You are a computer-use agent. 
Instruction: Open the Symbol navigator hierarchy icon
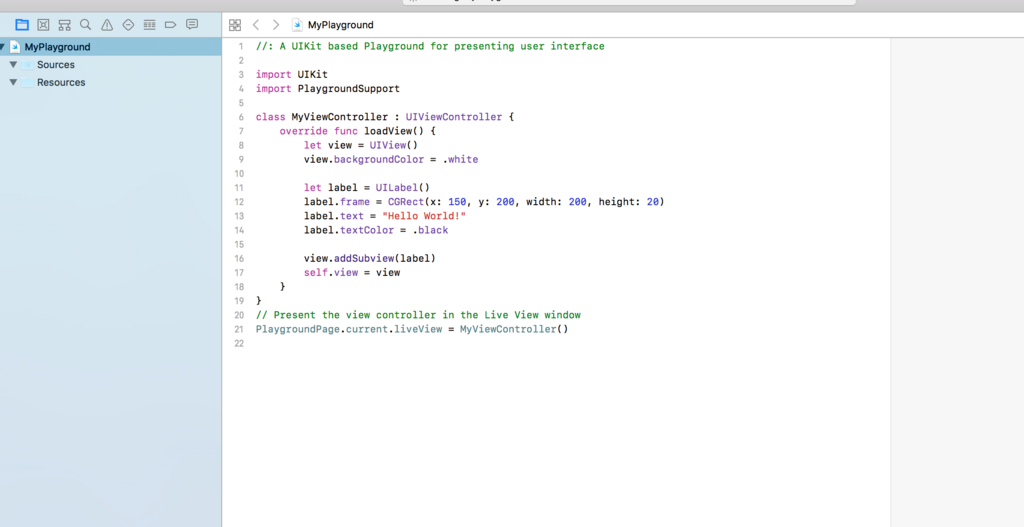[64, 25]
